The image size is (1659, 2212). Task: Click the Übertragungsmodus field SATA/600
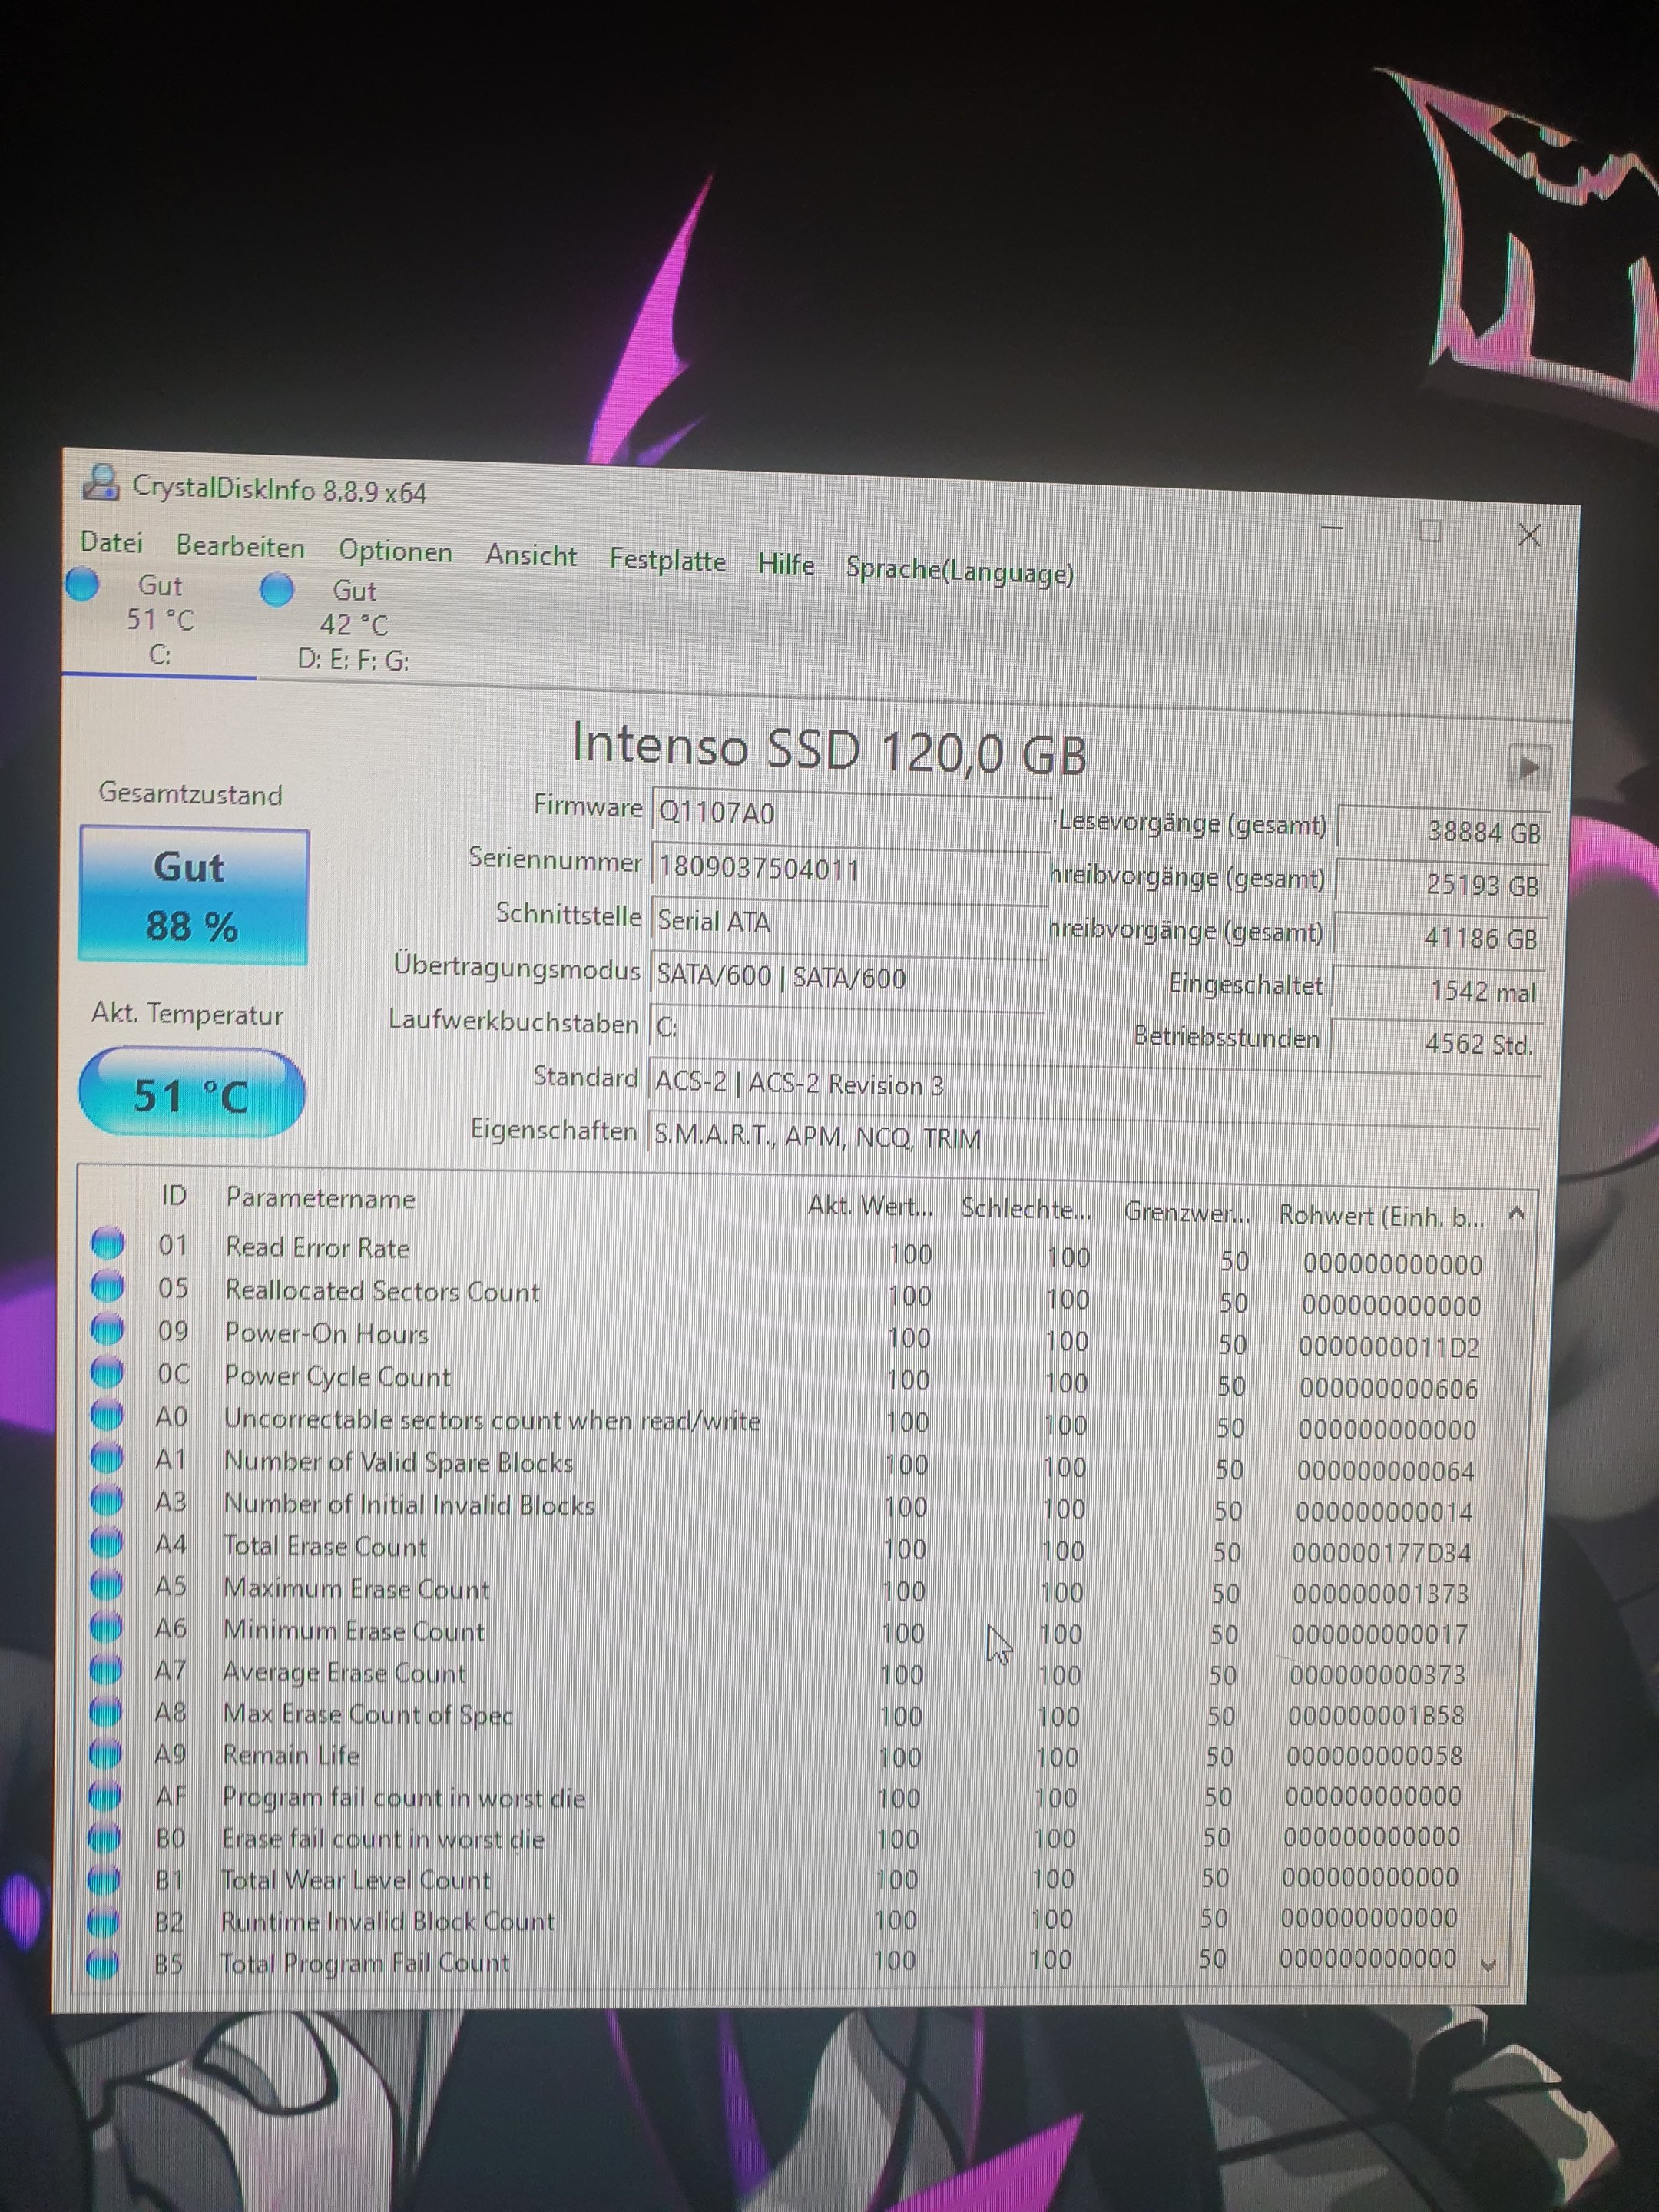(x=848, y=976)
